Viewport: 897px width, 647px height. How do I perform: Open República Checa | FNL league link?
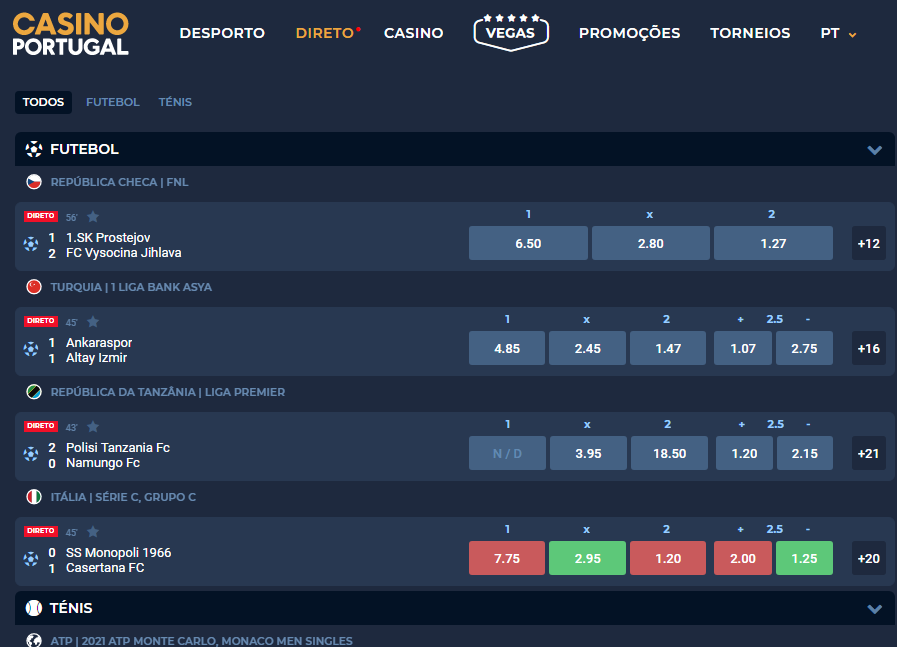click(120, 182)
